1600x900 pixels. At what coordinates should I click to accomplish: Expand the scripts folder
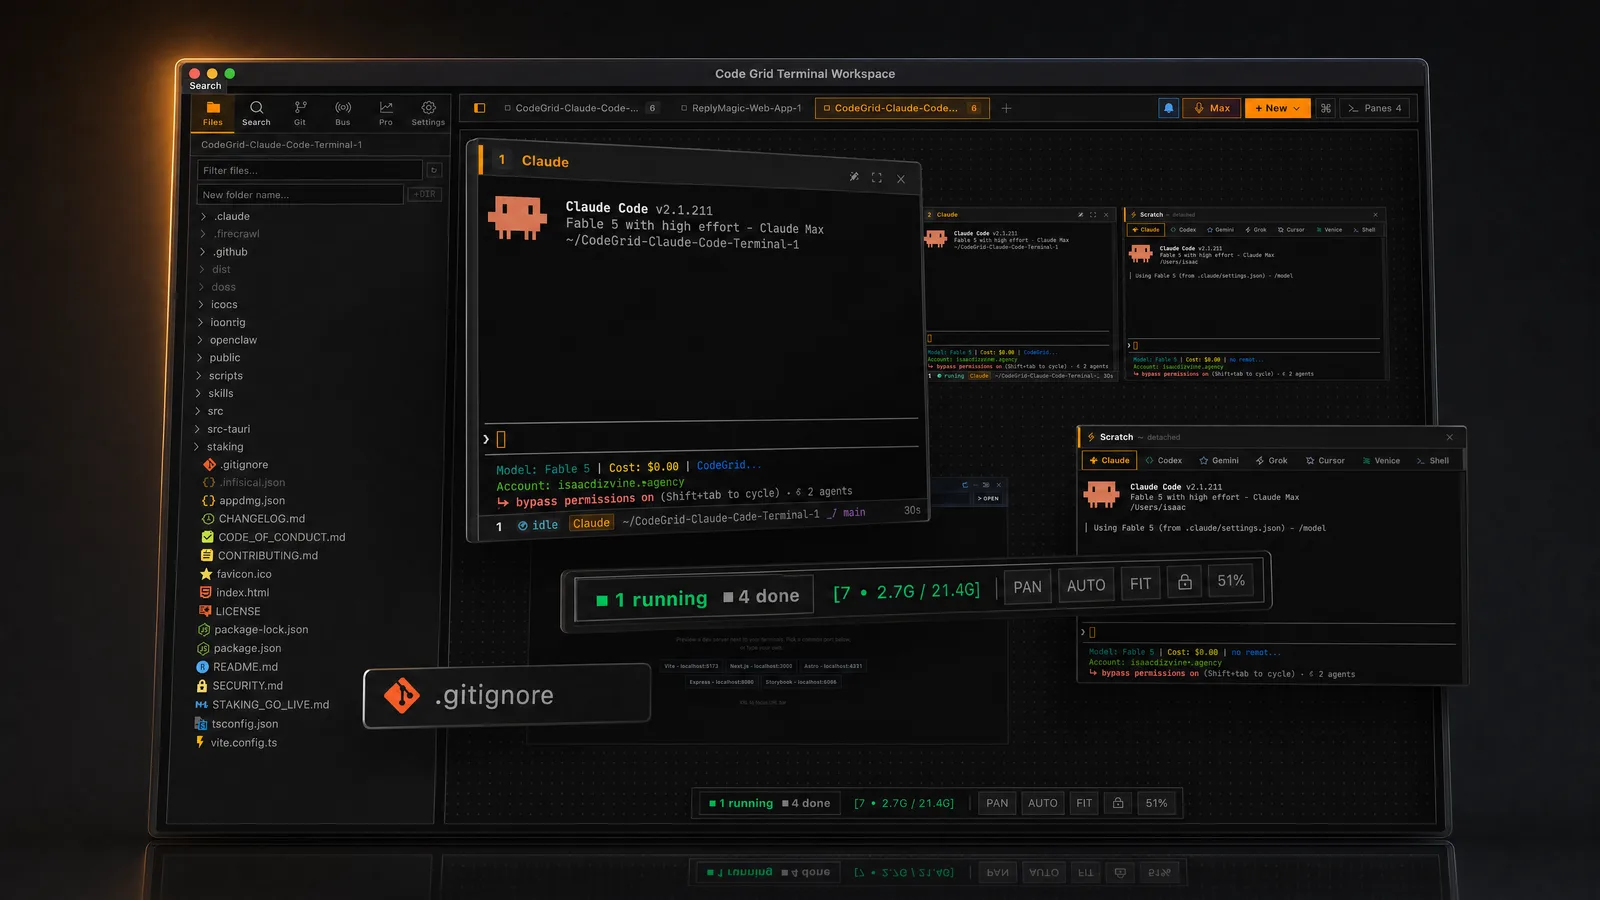221,376
